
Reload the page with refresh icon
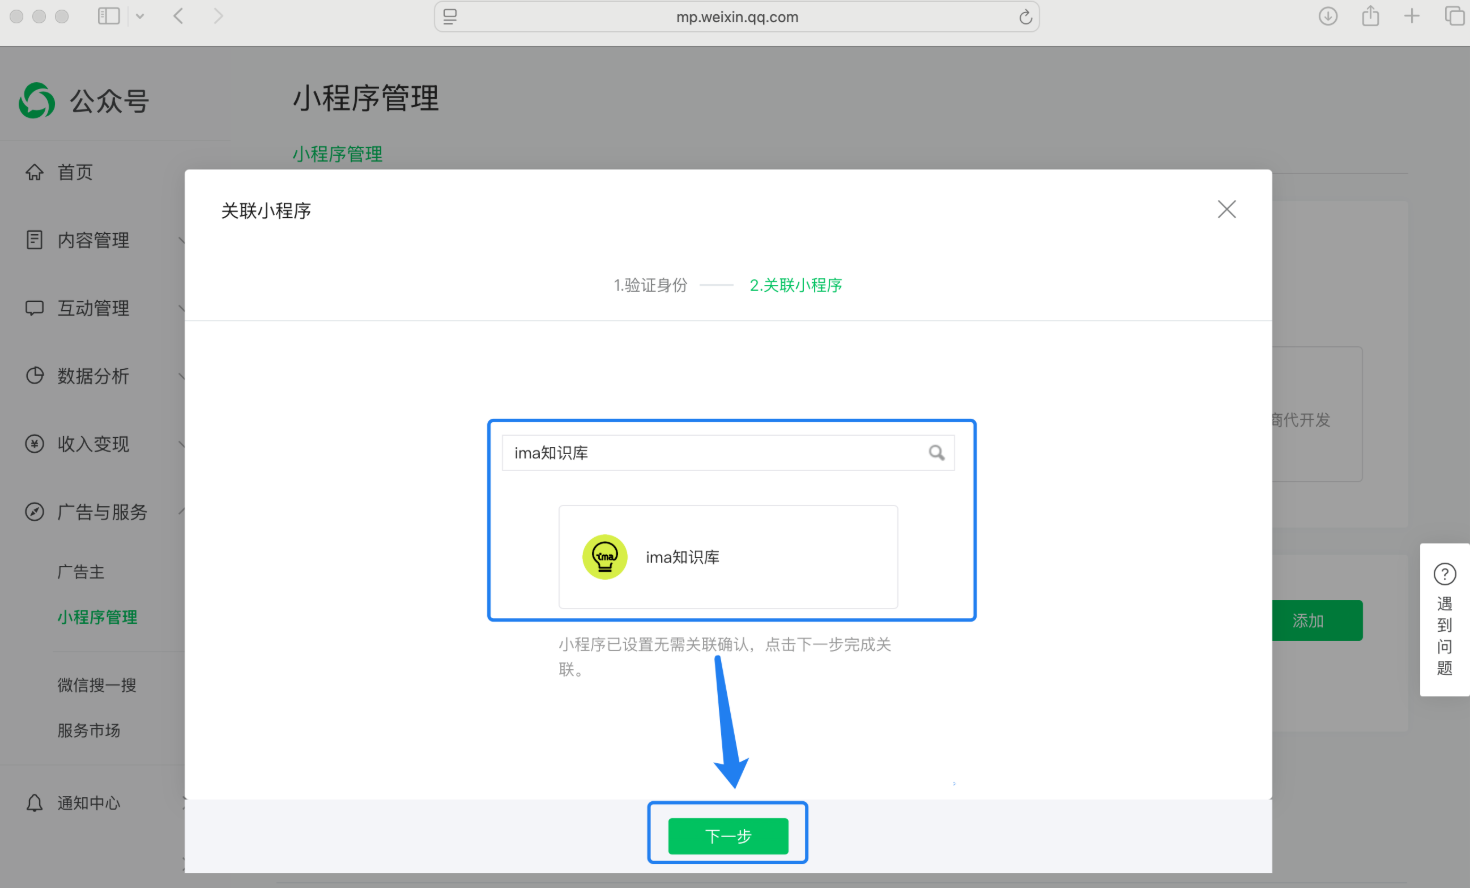1025,17
